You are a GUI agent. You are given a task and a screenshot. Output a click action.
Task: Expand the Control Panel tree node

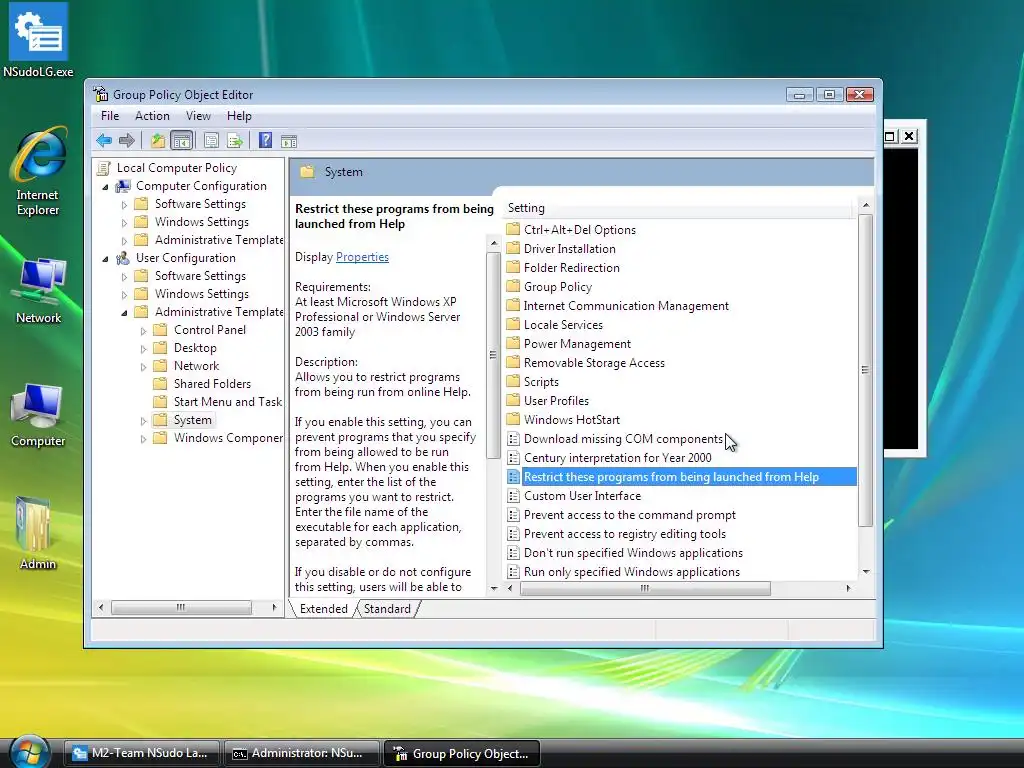144,331
